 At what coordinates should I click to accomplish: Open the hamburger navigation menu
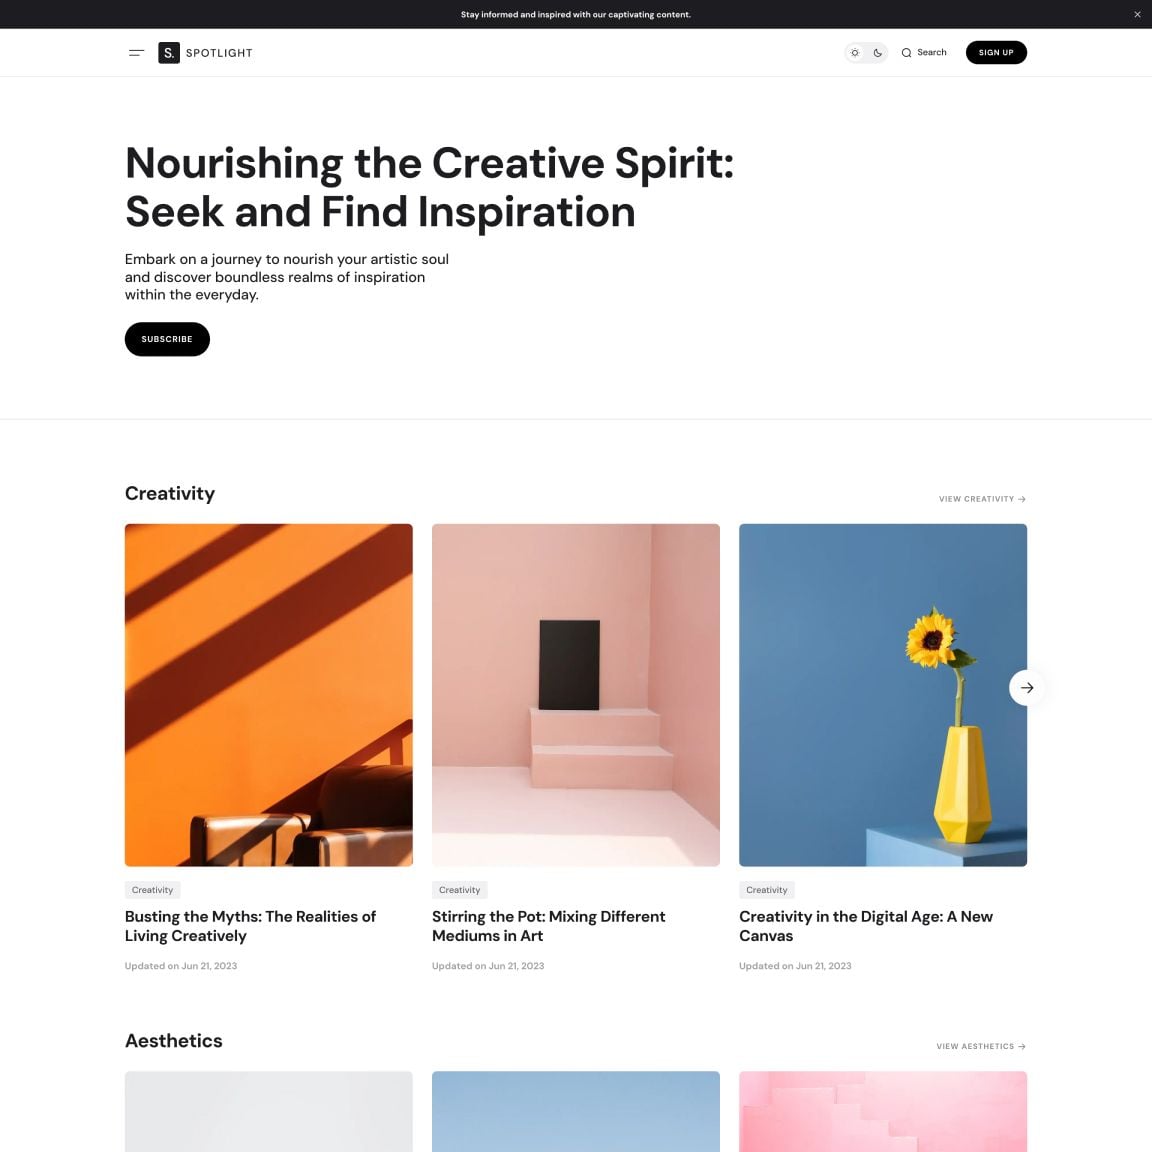tap(136, 53)
